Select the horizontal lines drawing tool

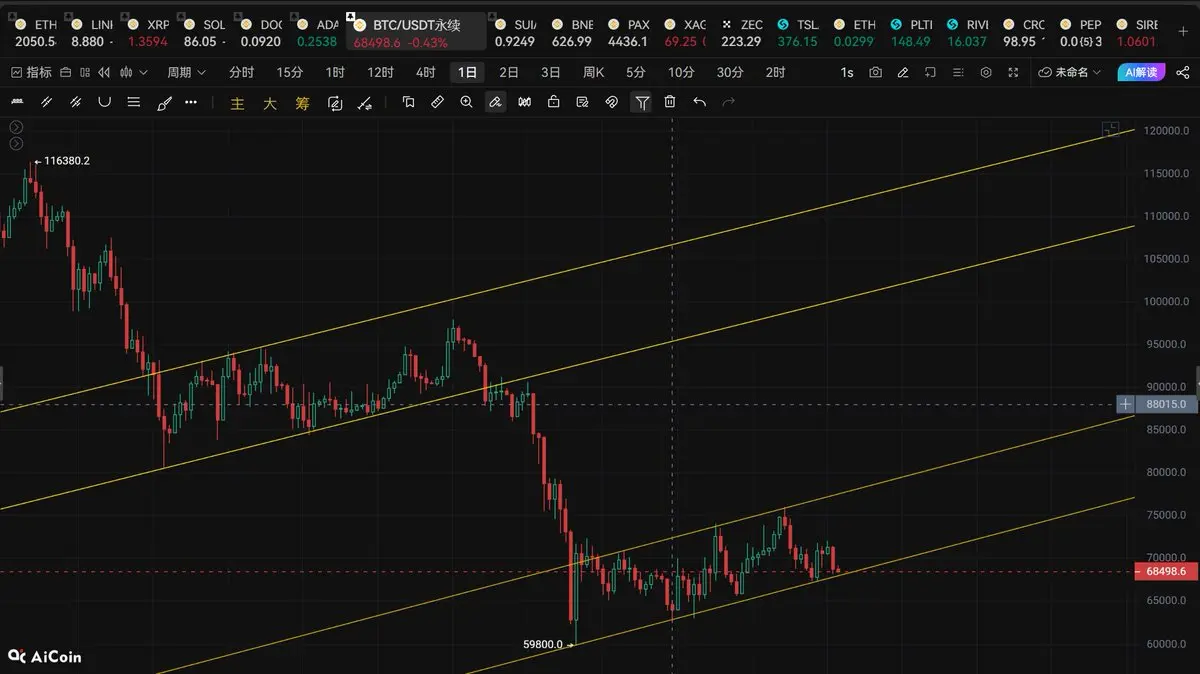(x=134, y=102)
